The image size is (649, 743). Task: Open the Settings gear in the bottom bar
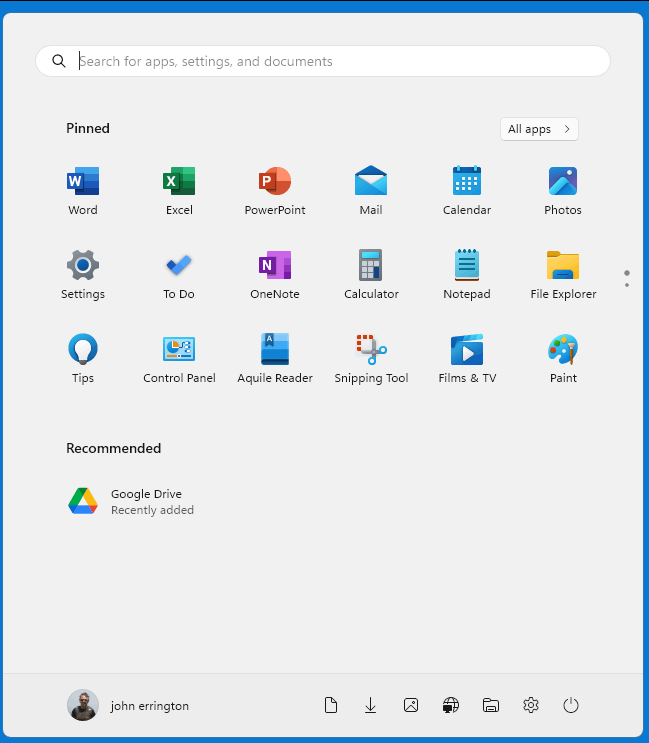[x=531, y=705]
